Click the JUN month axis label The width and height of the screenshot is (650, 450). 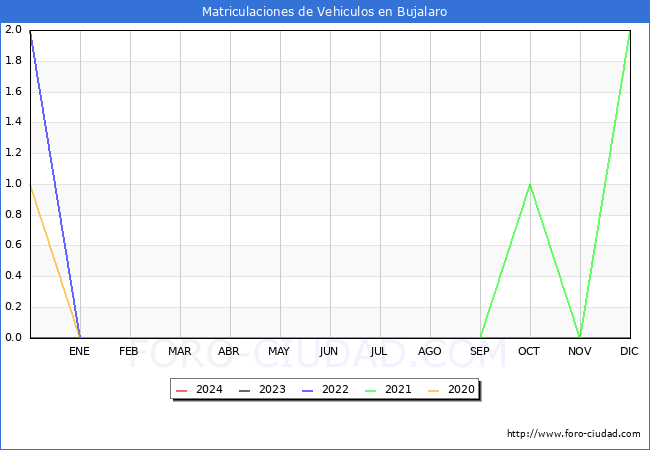(329, 351)
